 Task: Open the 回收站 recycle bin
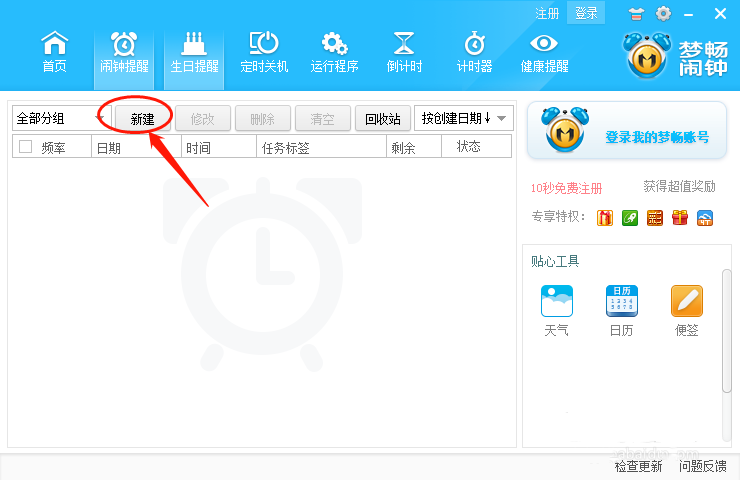click(382, 118)
